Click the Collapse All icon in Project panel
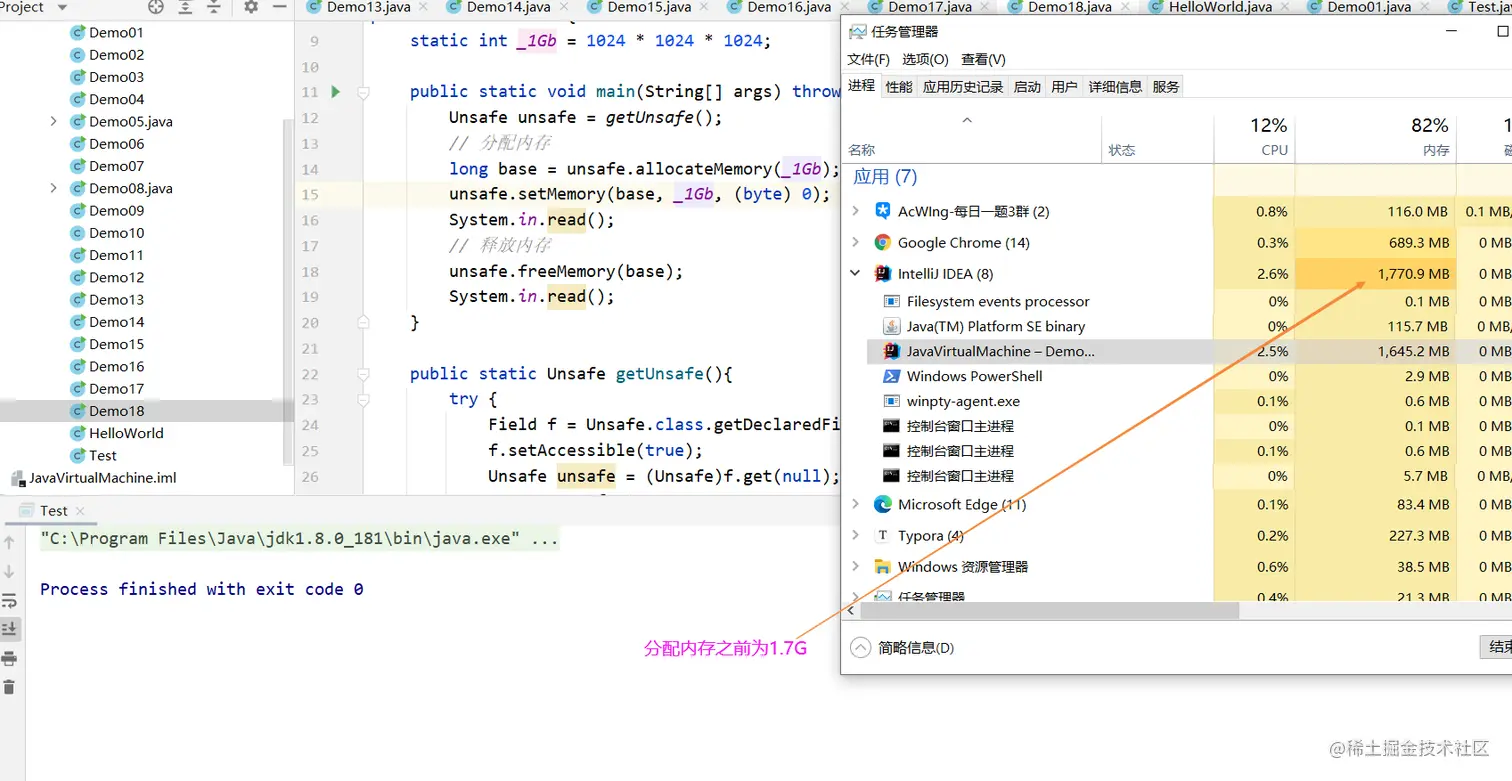The image size is (1512, 781). (216, 7)
